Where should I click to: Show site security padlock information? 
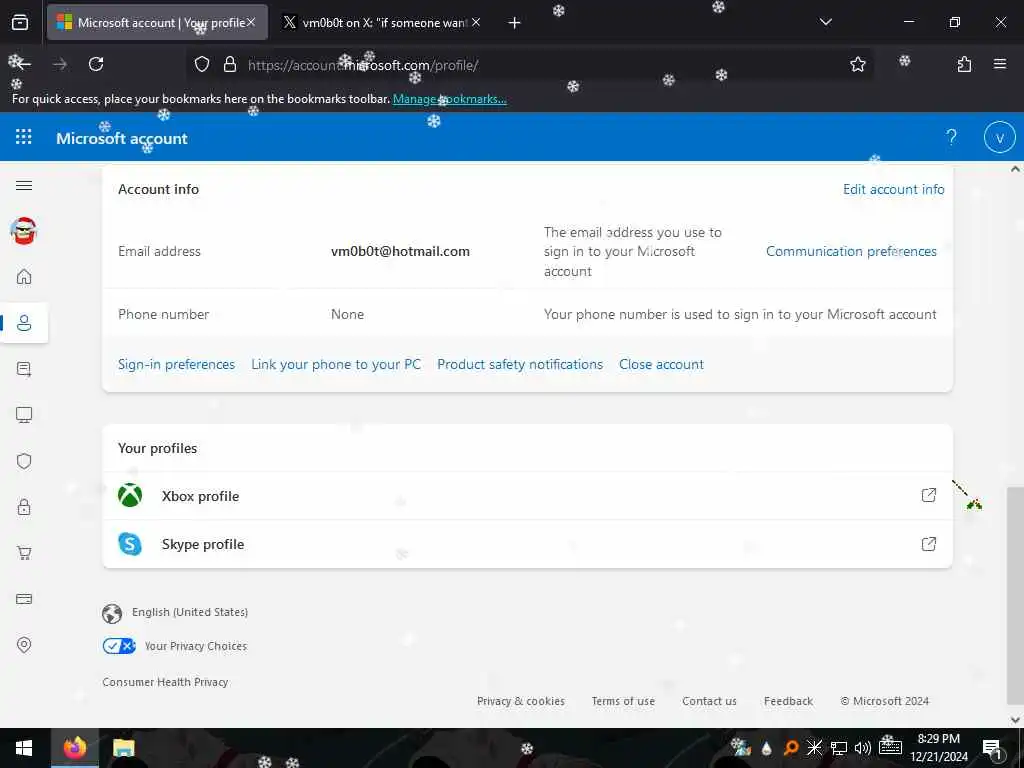coord(230,64)
